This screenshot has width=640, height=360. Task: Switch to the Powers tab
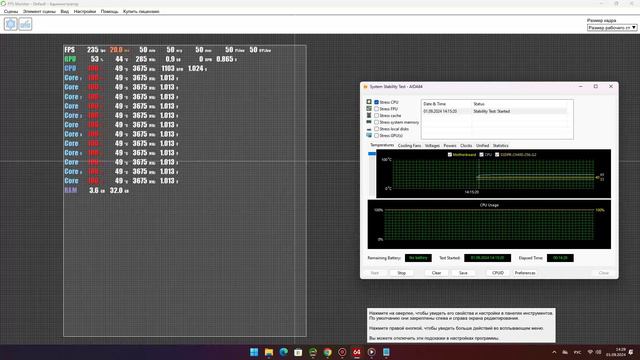click(x=450, y=145)
